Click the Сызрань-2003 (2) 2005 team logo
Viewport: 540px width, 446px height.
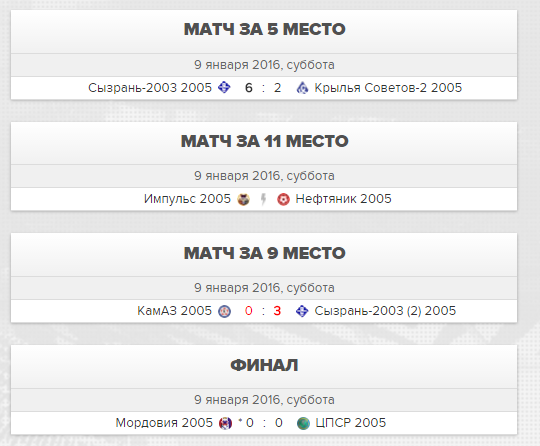(x=302, y=311)
